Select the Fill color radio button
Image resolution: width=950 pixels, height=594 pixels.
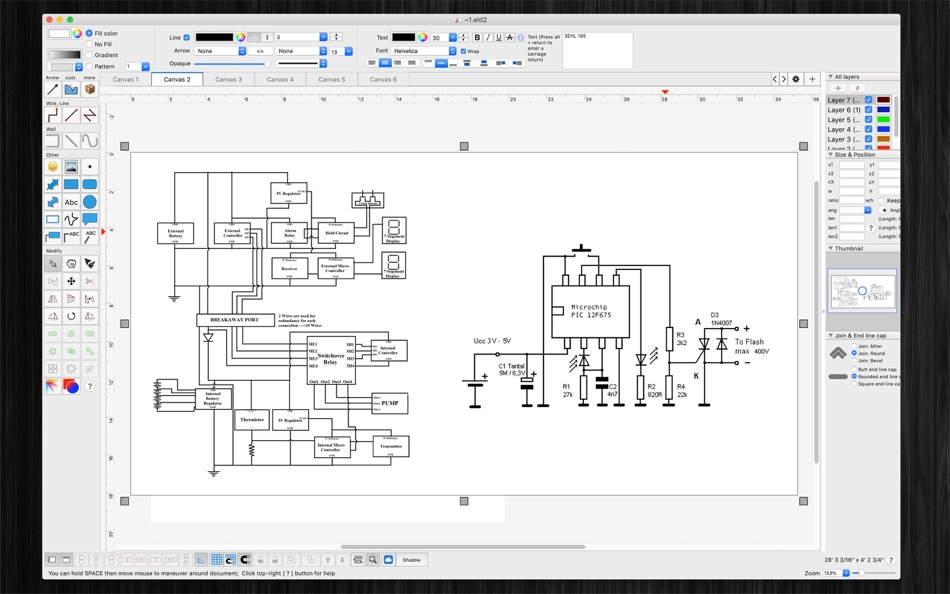[x=89, y=33]
